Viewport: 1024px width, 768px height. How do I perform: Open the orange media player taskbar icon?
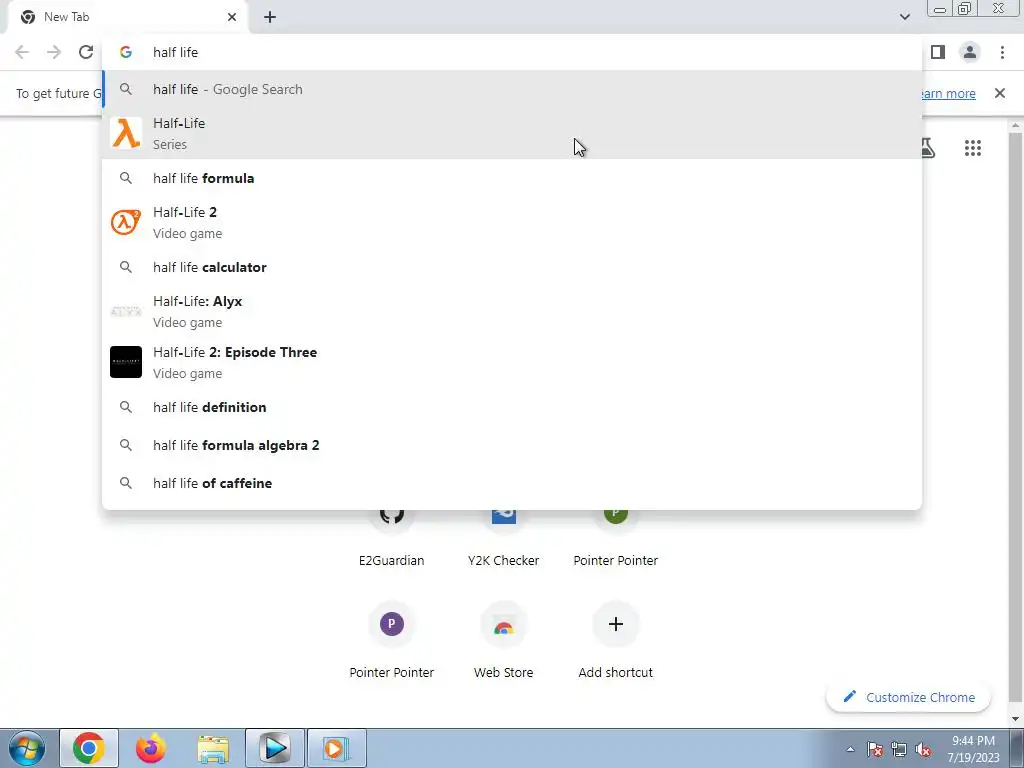[x=337, y=748]
